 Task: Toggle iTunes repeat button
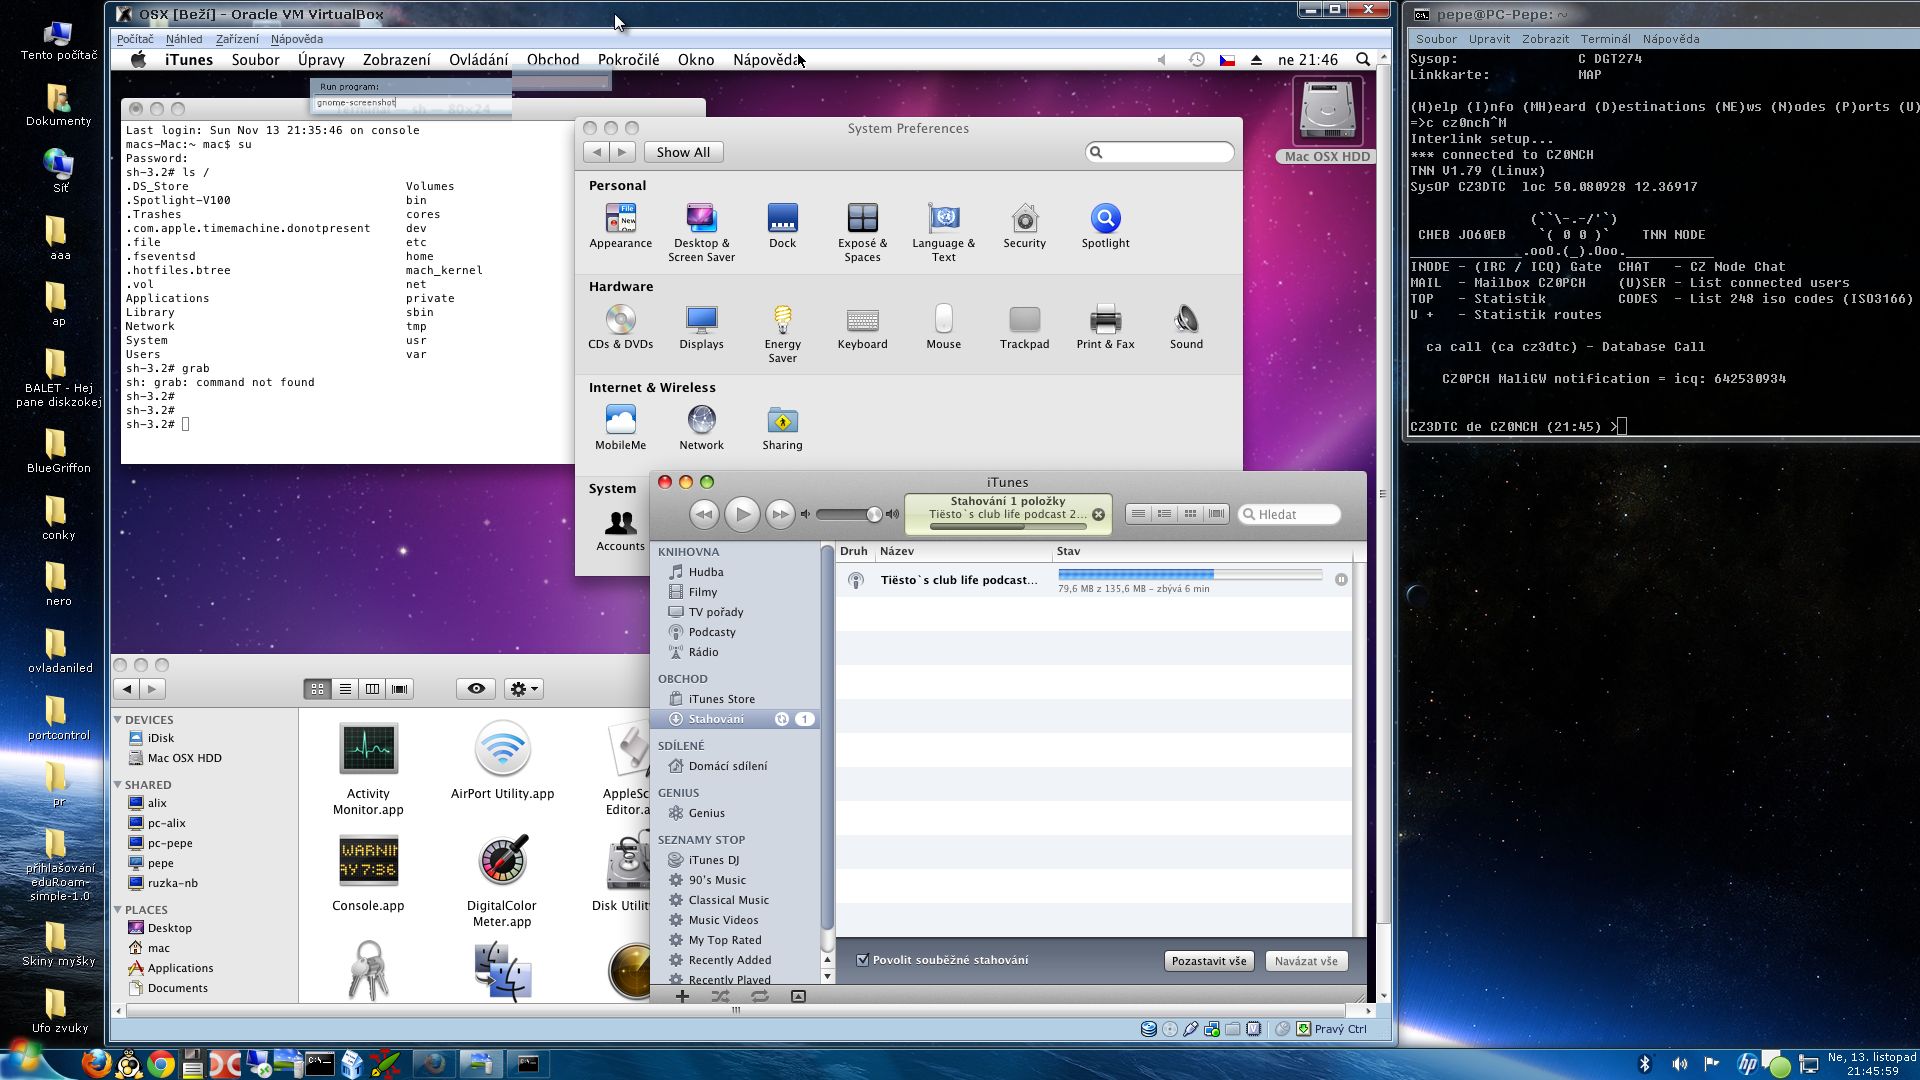coord(759,996)
